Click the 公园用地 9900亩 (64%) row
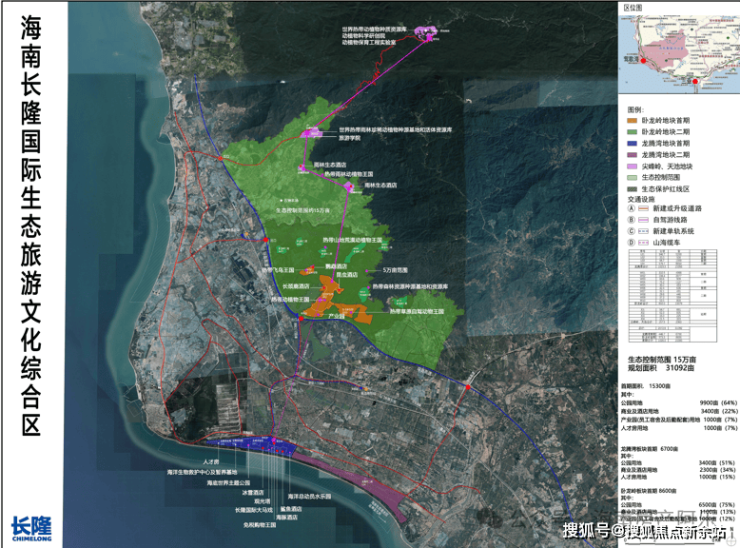The height and width of the screenshot is (548, 740). pyautogui.click(x=679, y=403)
